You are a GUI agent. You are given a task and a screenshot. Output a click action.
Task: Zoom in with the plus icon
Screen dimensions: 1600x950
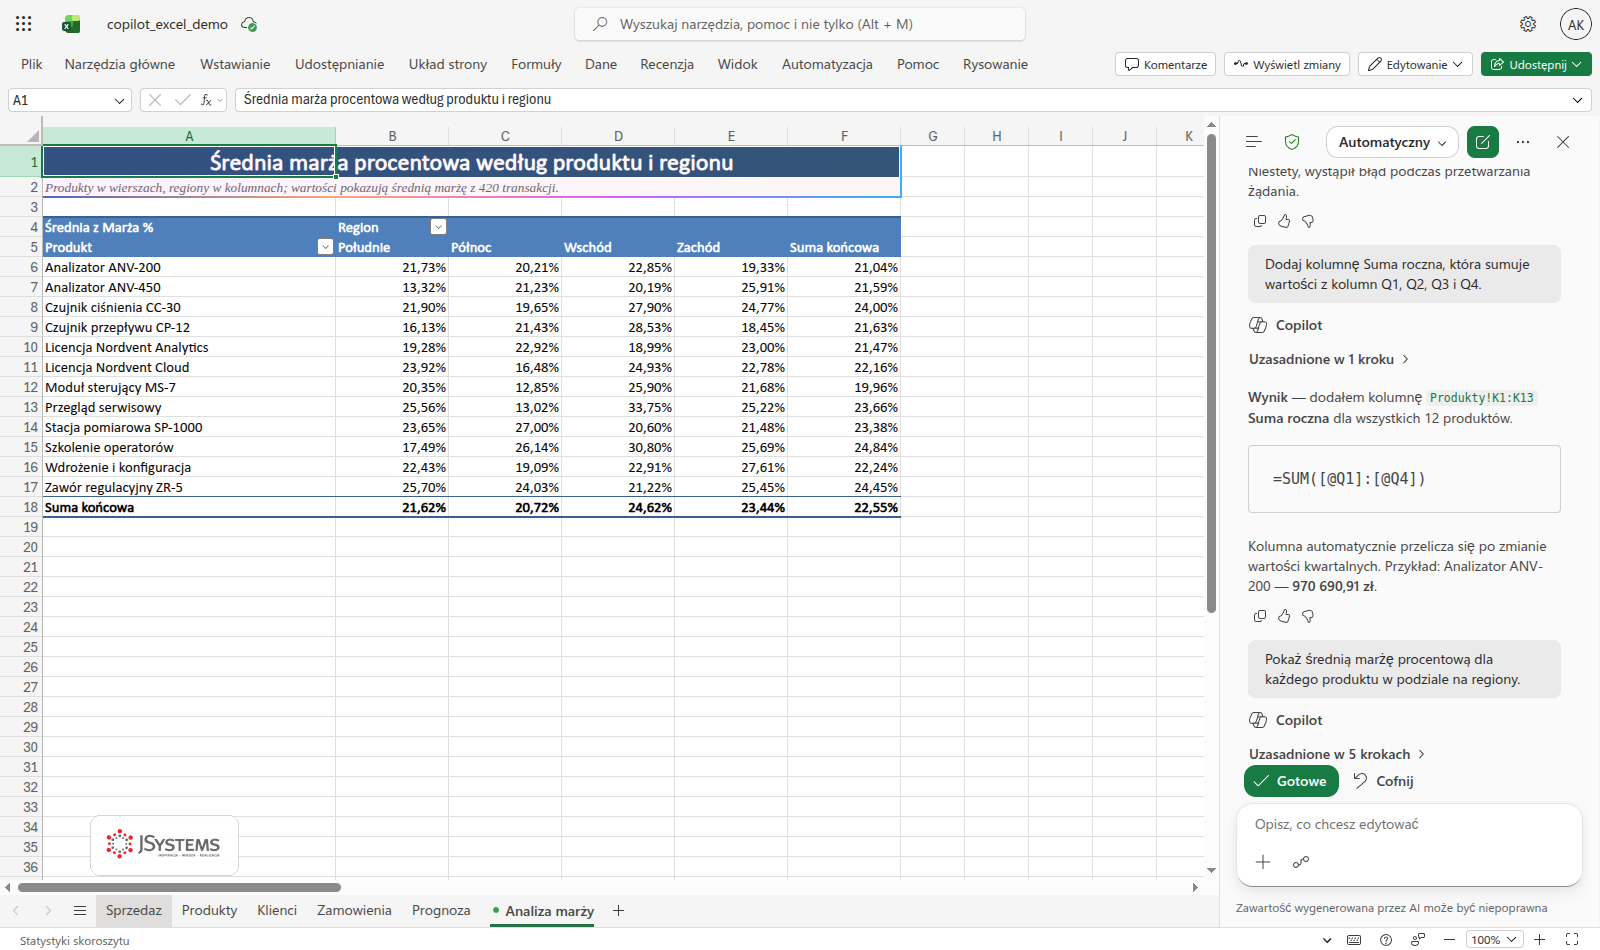tap(1540, 940)
